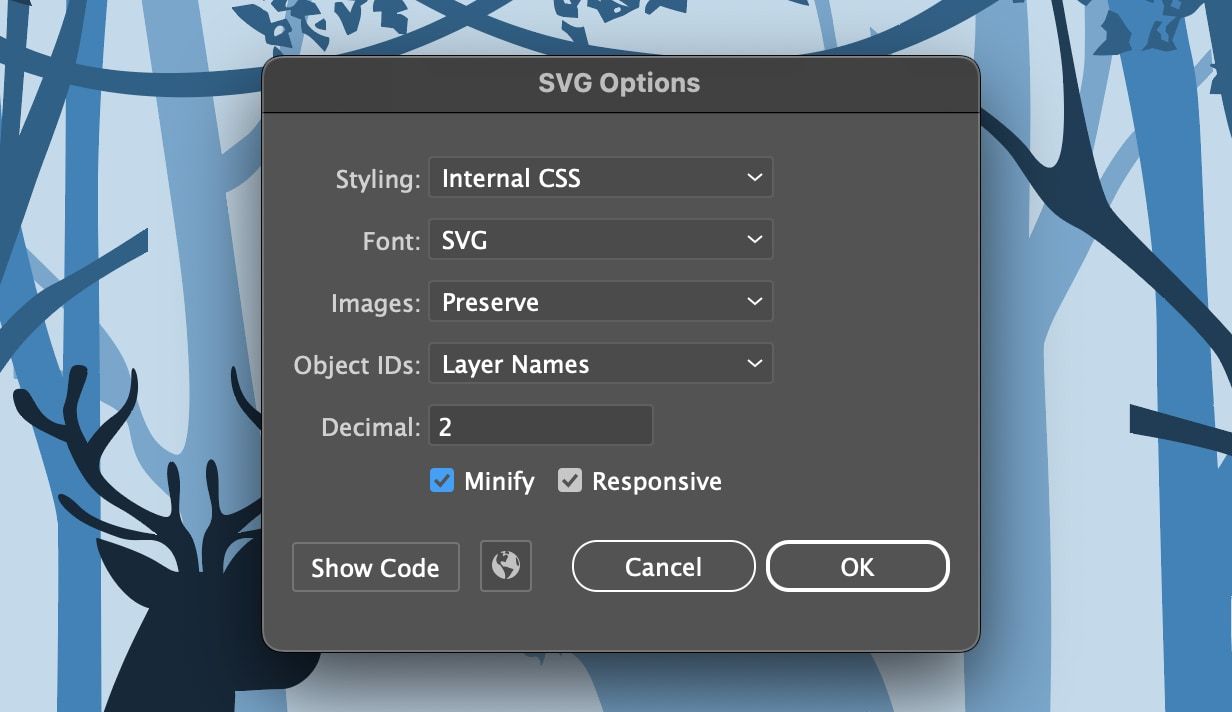Open the Images dropdown
This screenshot has width=1232, height=712.
click(x=600, y=301)
